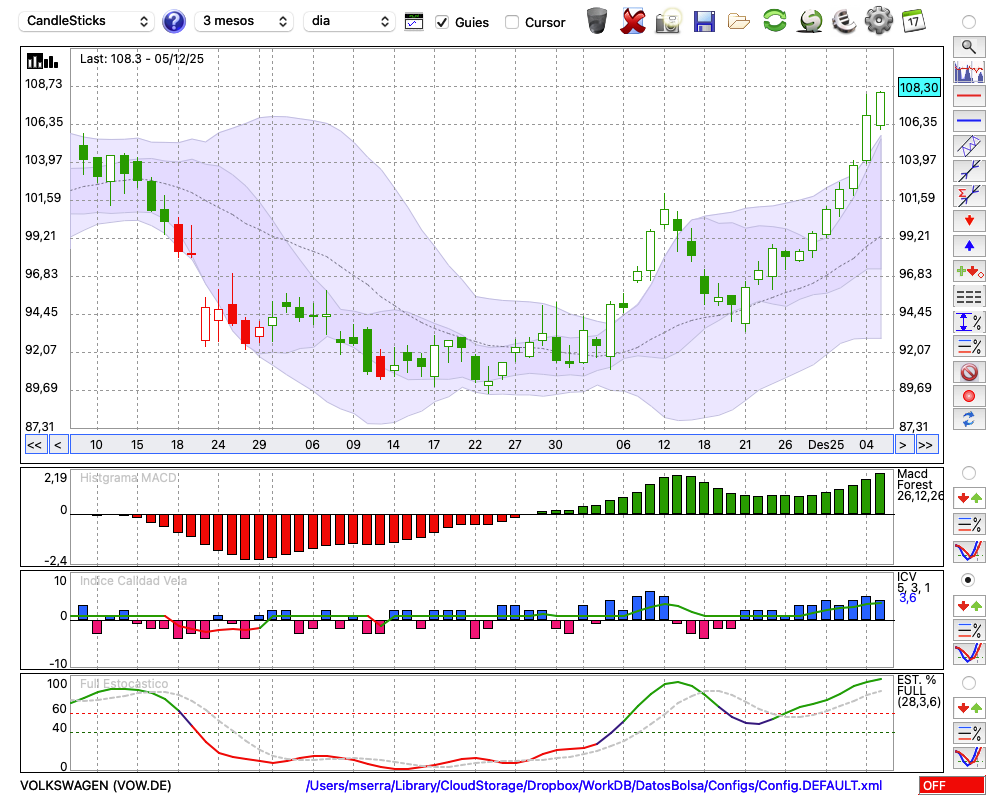Uncheck the Guies checkbox
The height and width of the screenshot is (800, 1000).
tap(443, 22)
